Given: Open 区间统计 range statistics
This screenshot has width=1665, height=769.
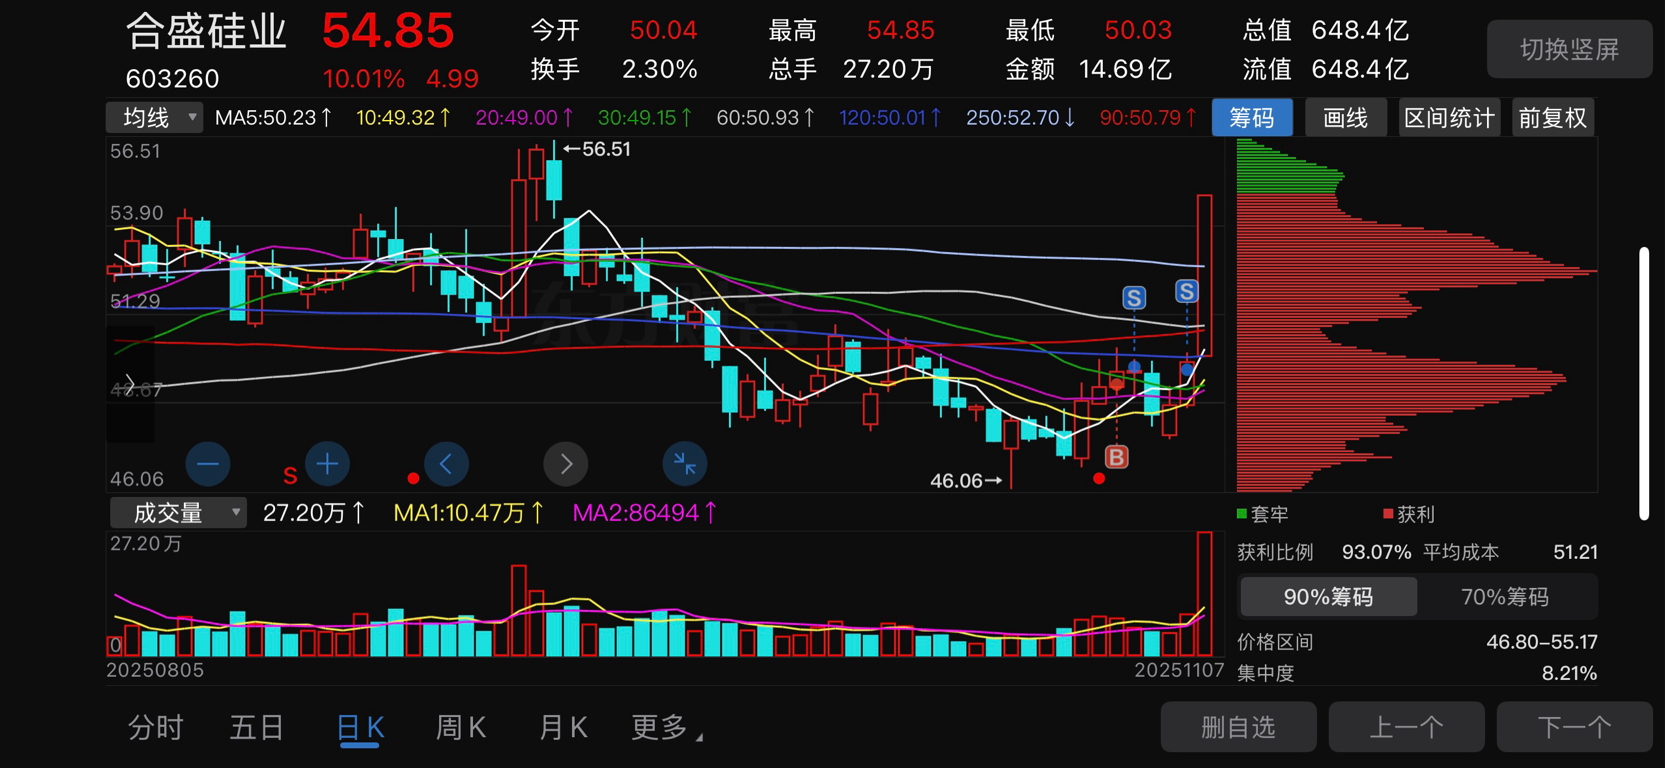Looking at the screenshot, I should click(1449, 118).
